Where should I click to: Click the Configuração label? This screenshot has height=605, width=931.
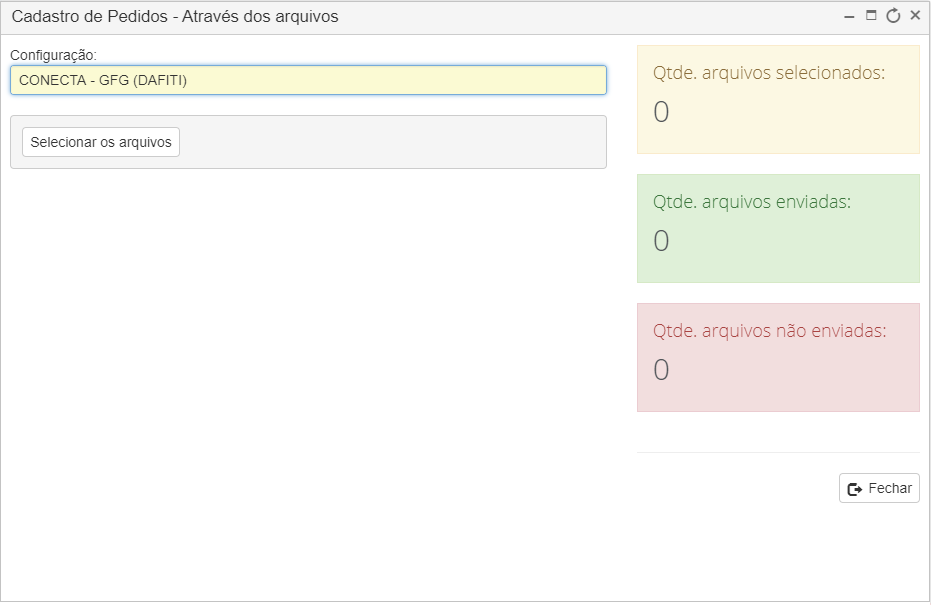[x=53, y=55]
